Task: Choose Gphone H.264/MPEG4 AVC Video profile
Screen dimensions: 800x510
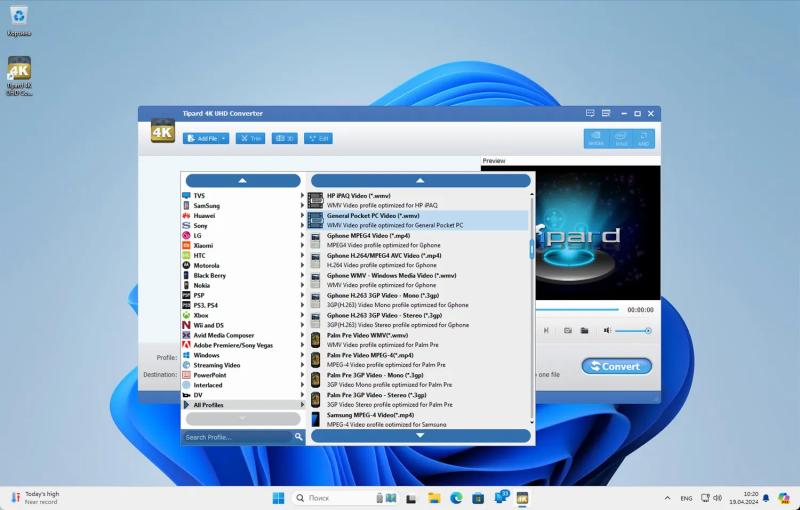Action: (417, 260)
